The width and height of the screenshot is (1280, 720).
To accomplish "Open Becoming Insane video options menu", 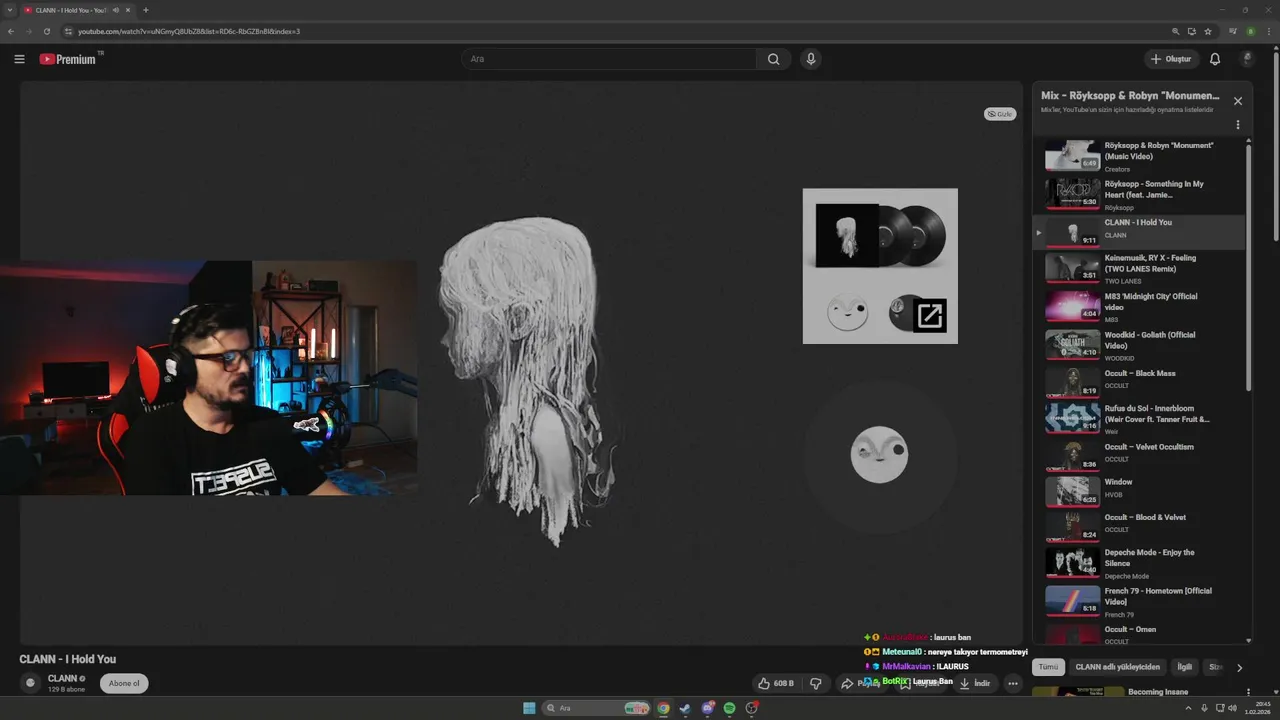I will tap(1248, 692).
